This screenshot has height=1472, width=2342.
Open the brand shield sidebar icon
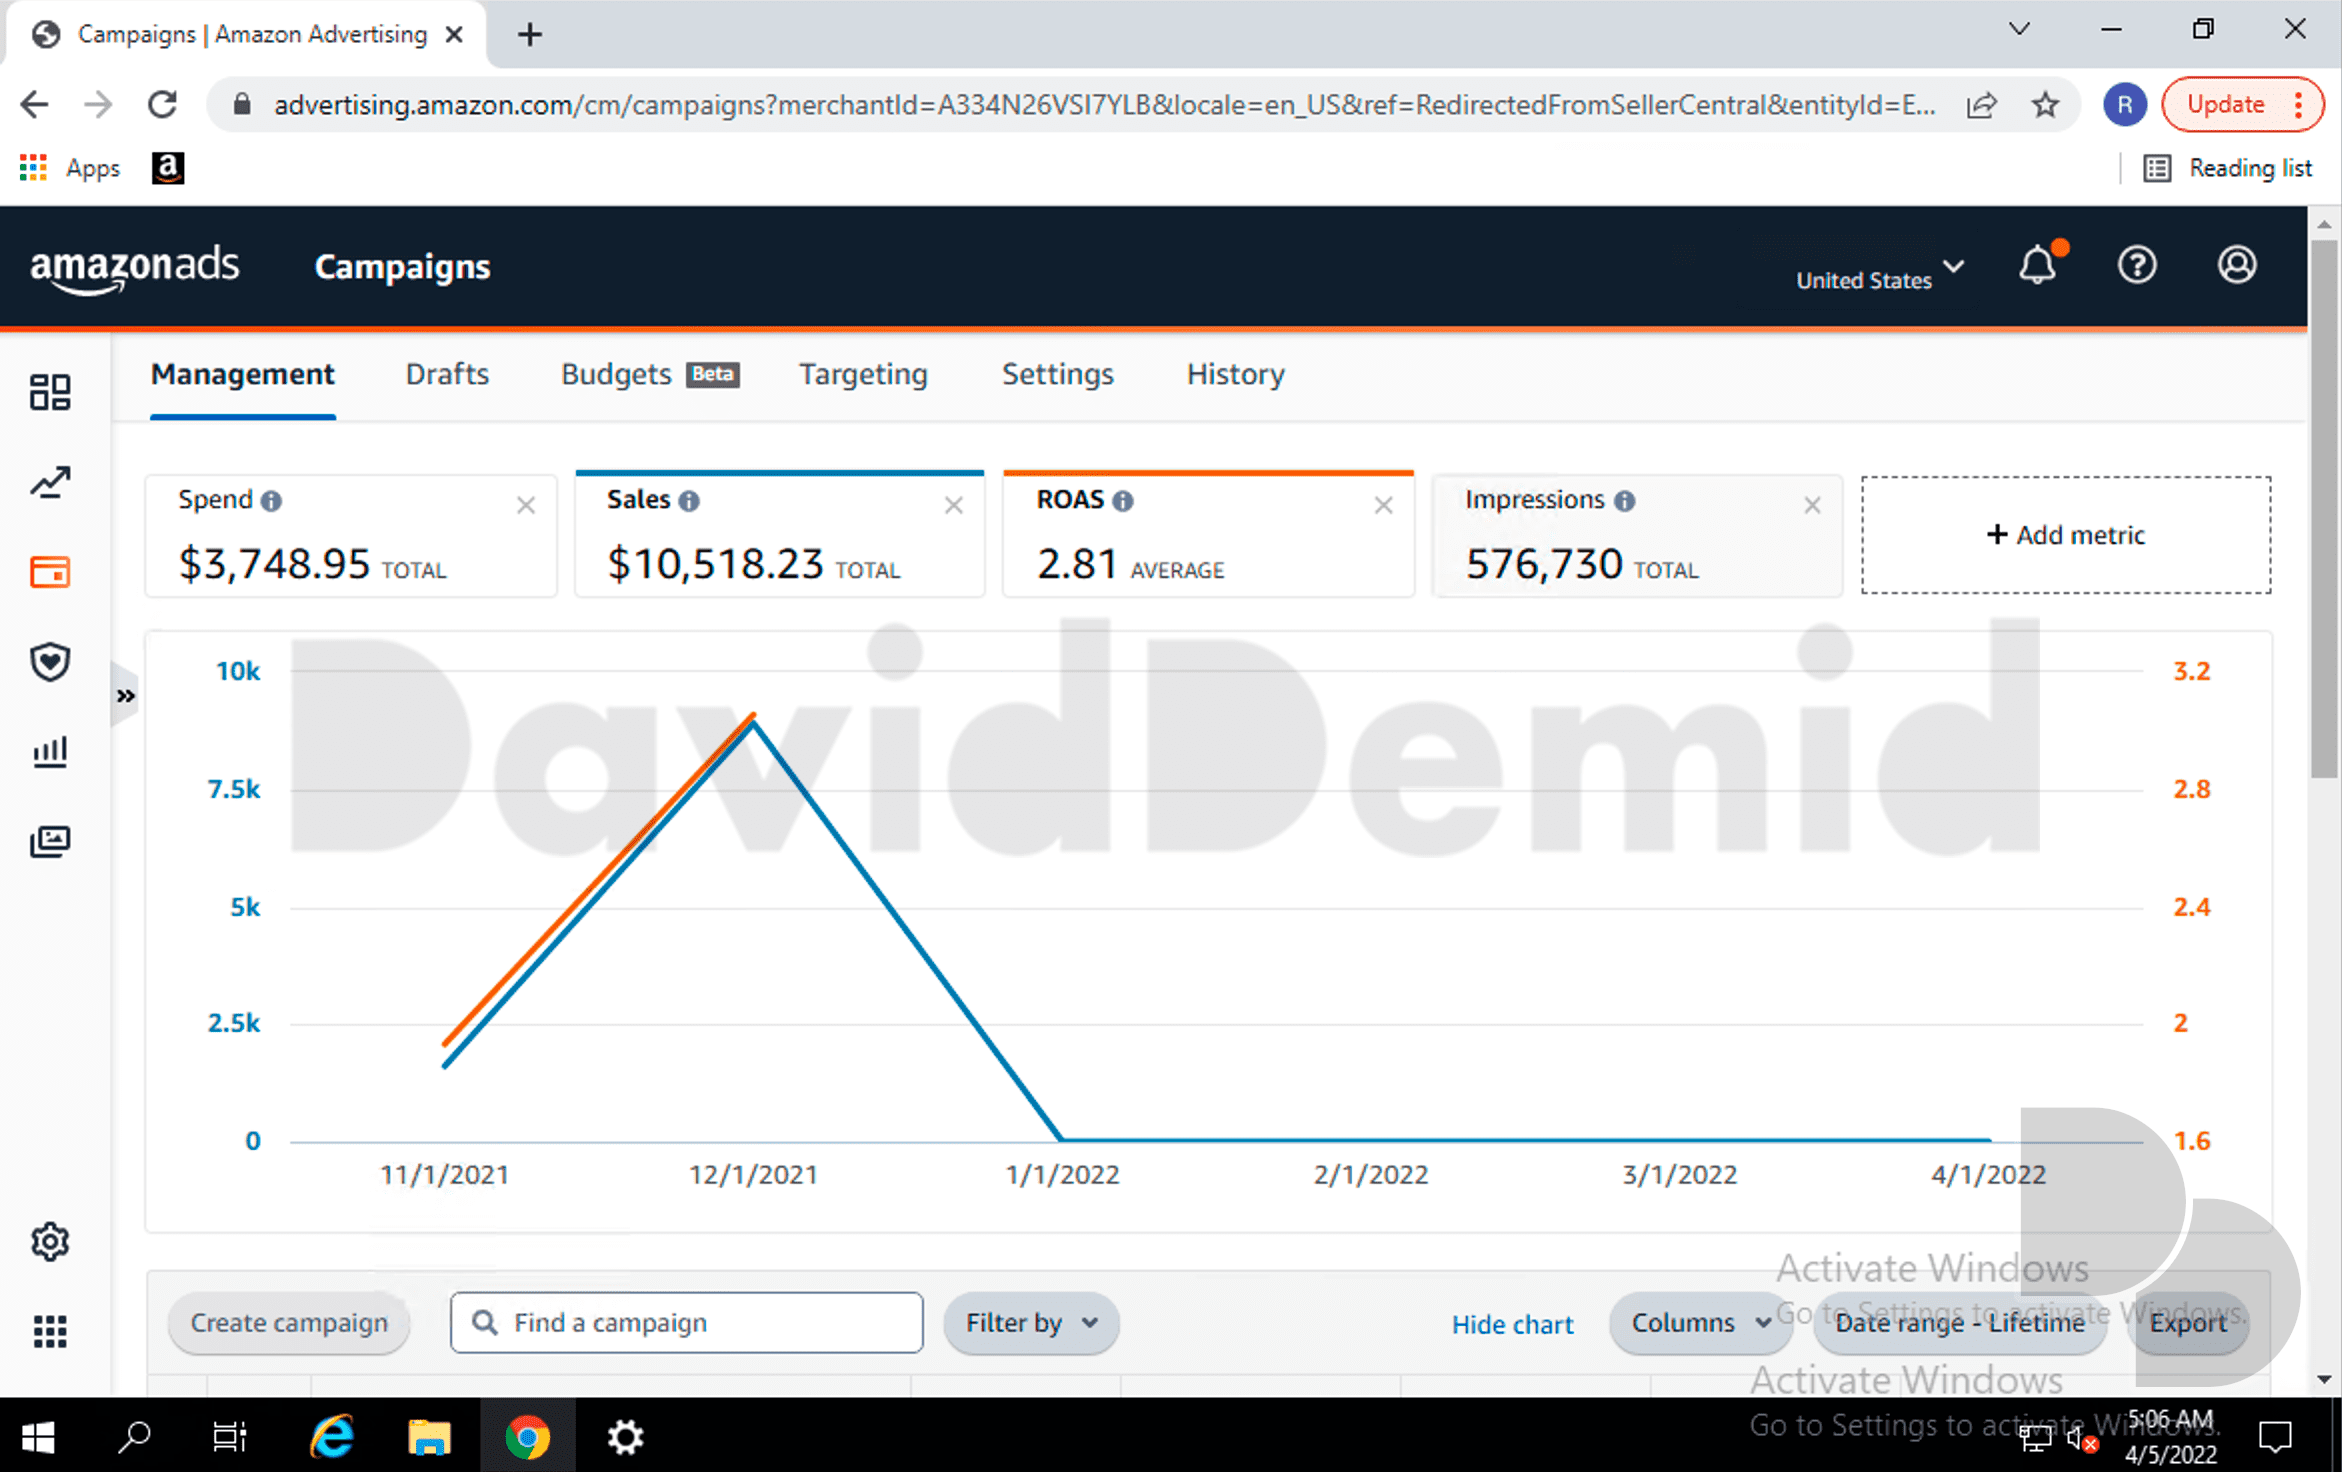tap(50, 662)
